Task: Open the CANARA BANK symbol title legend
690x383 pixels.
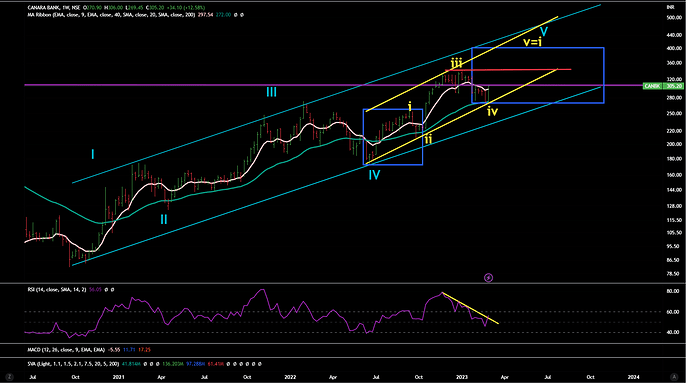Action: coord(54,7)
